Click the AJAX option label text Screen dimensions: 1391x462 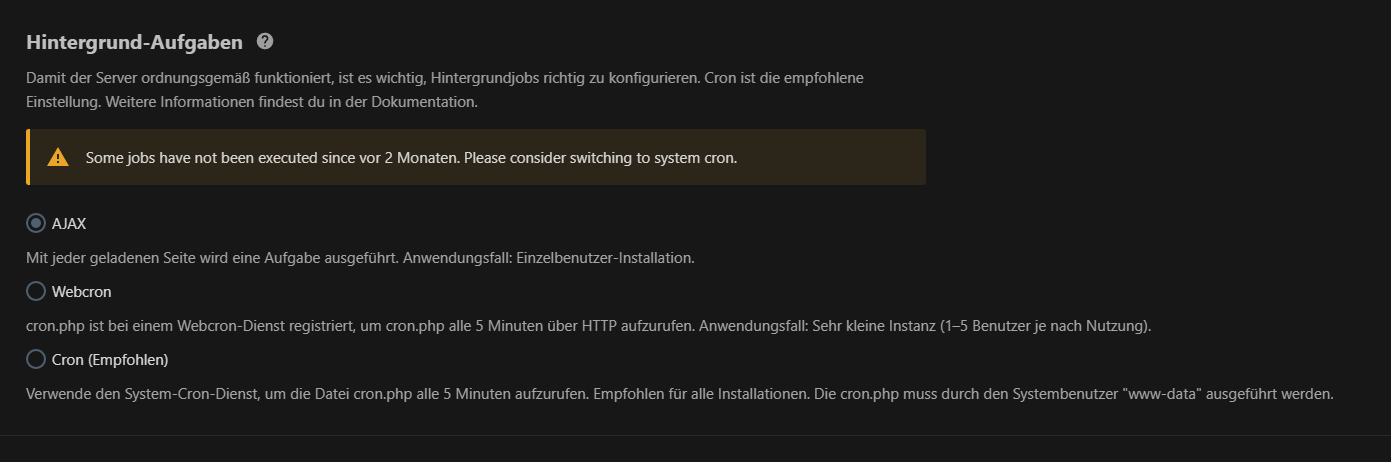click(69, 224)
